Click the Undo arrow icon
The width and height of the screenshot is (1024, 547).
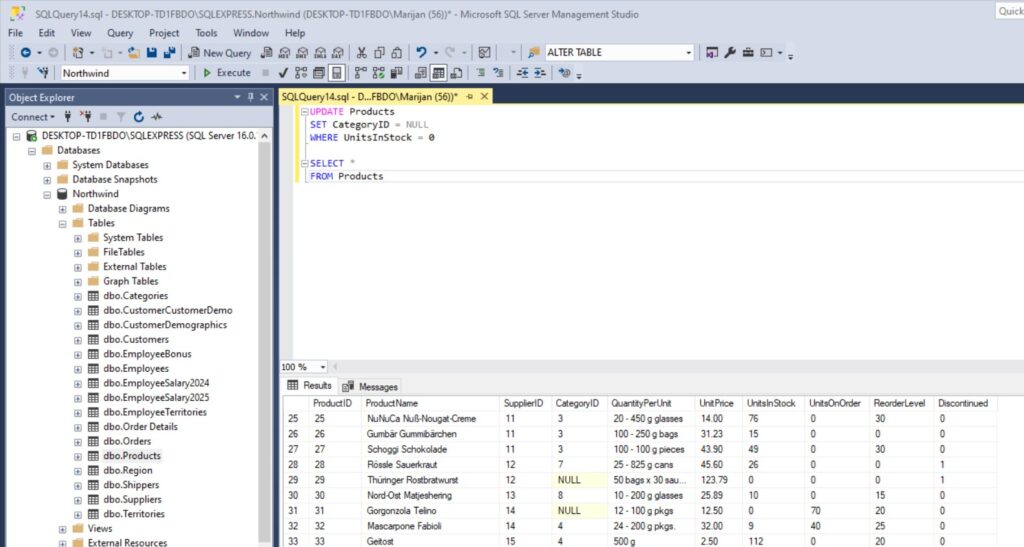pyautogui.click(x=421, y=53)
